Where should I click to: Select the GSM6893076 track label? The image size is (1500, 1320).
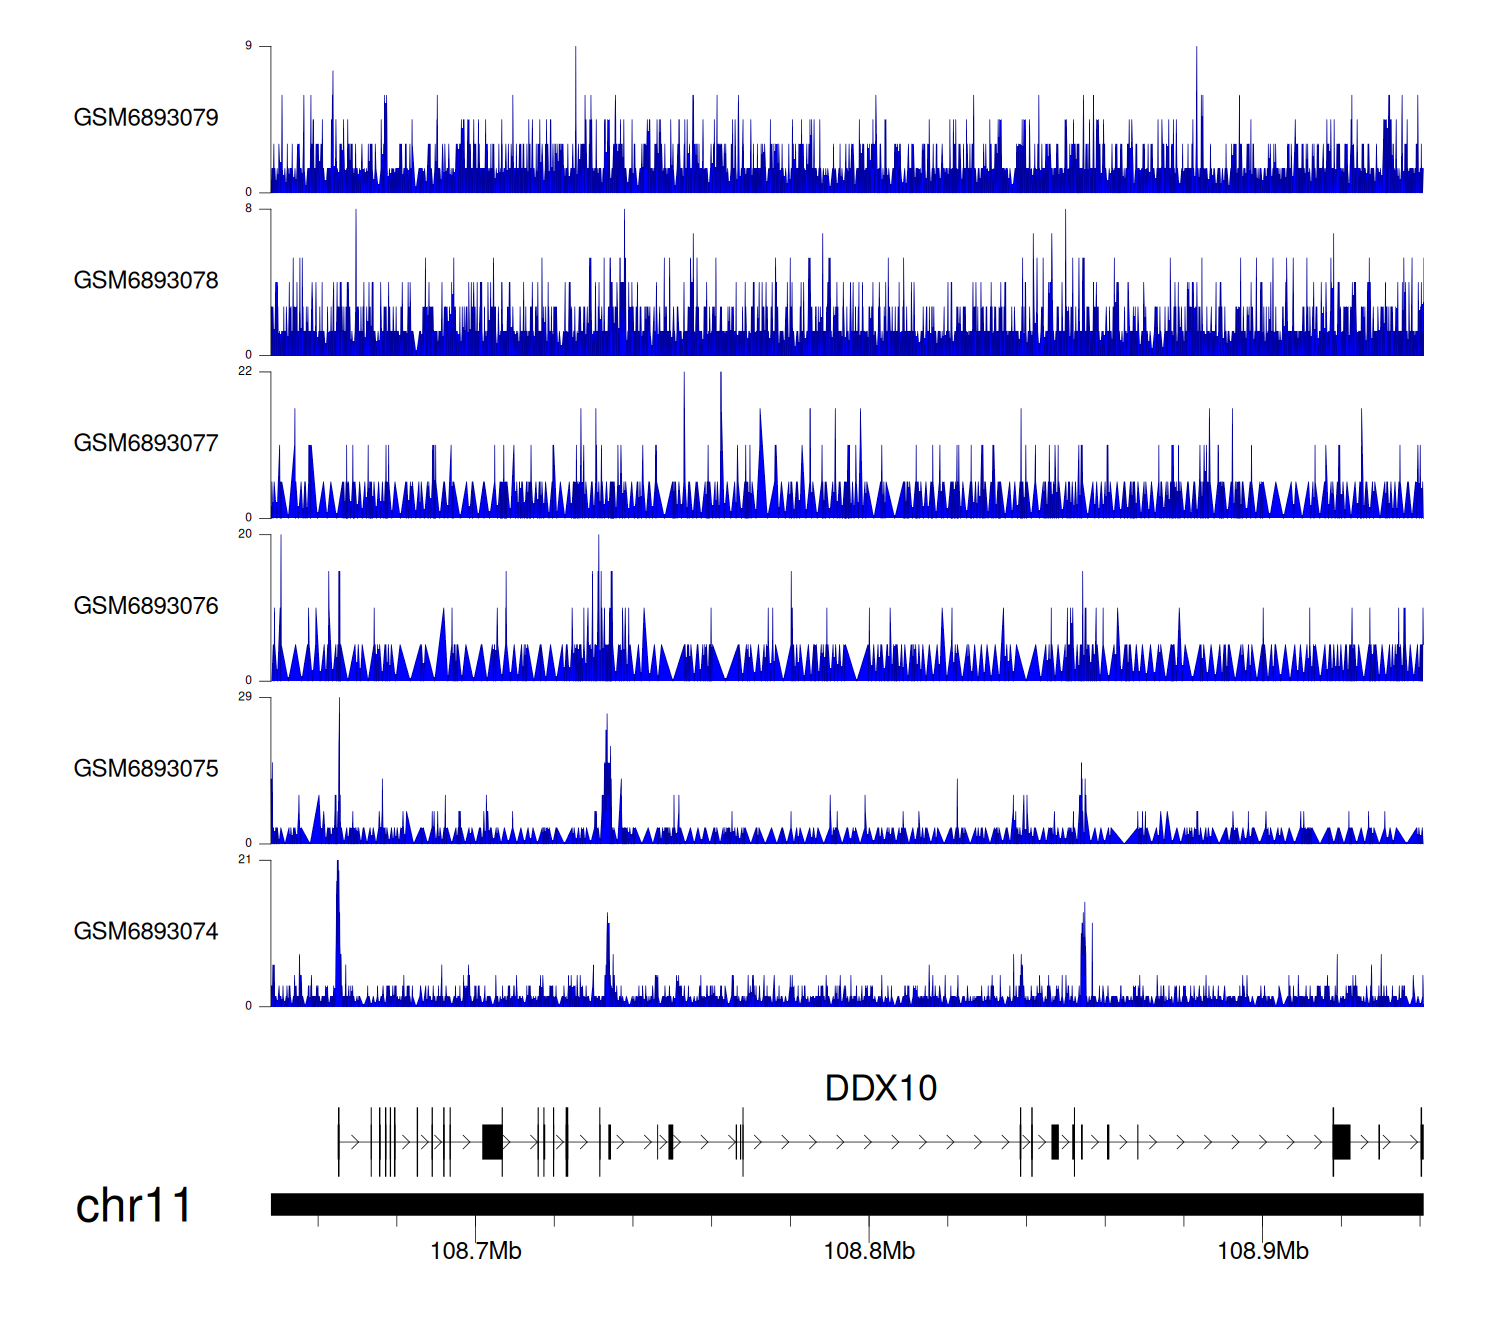[146, 606]
